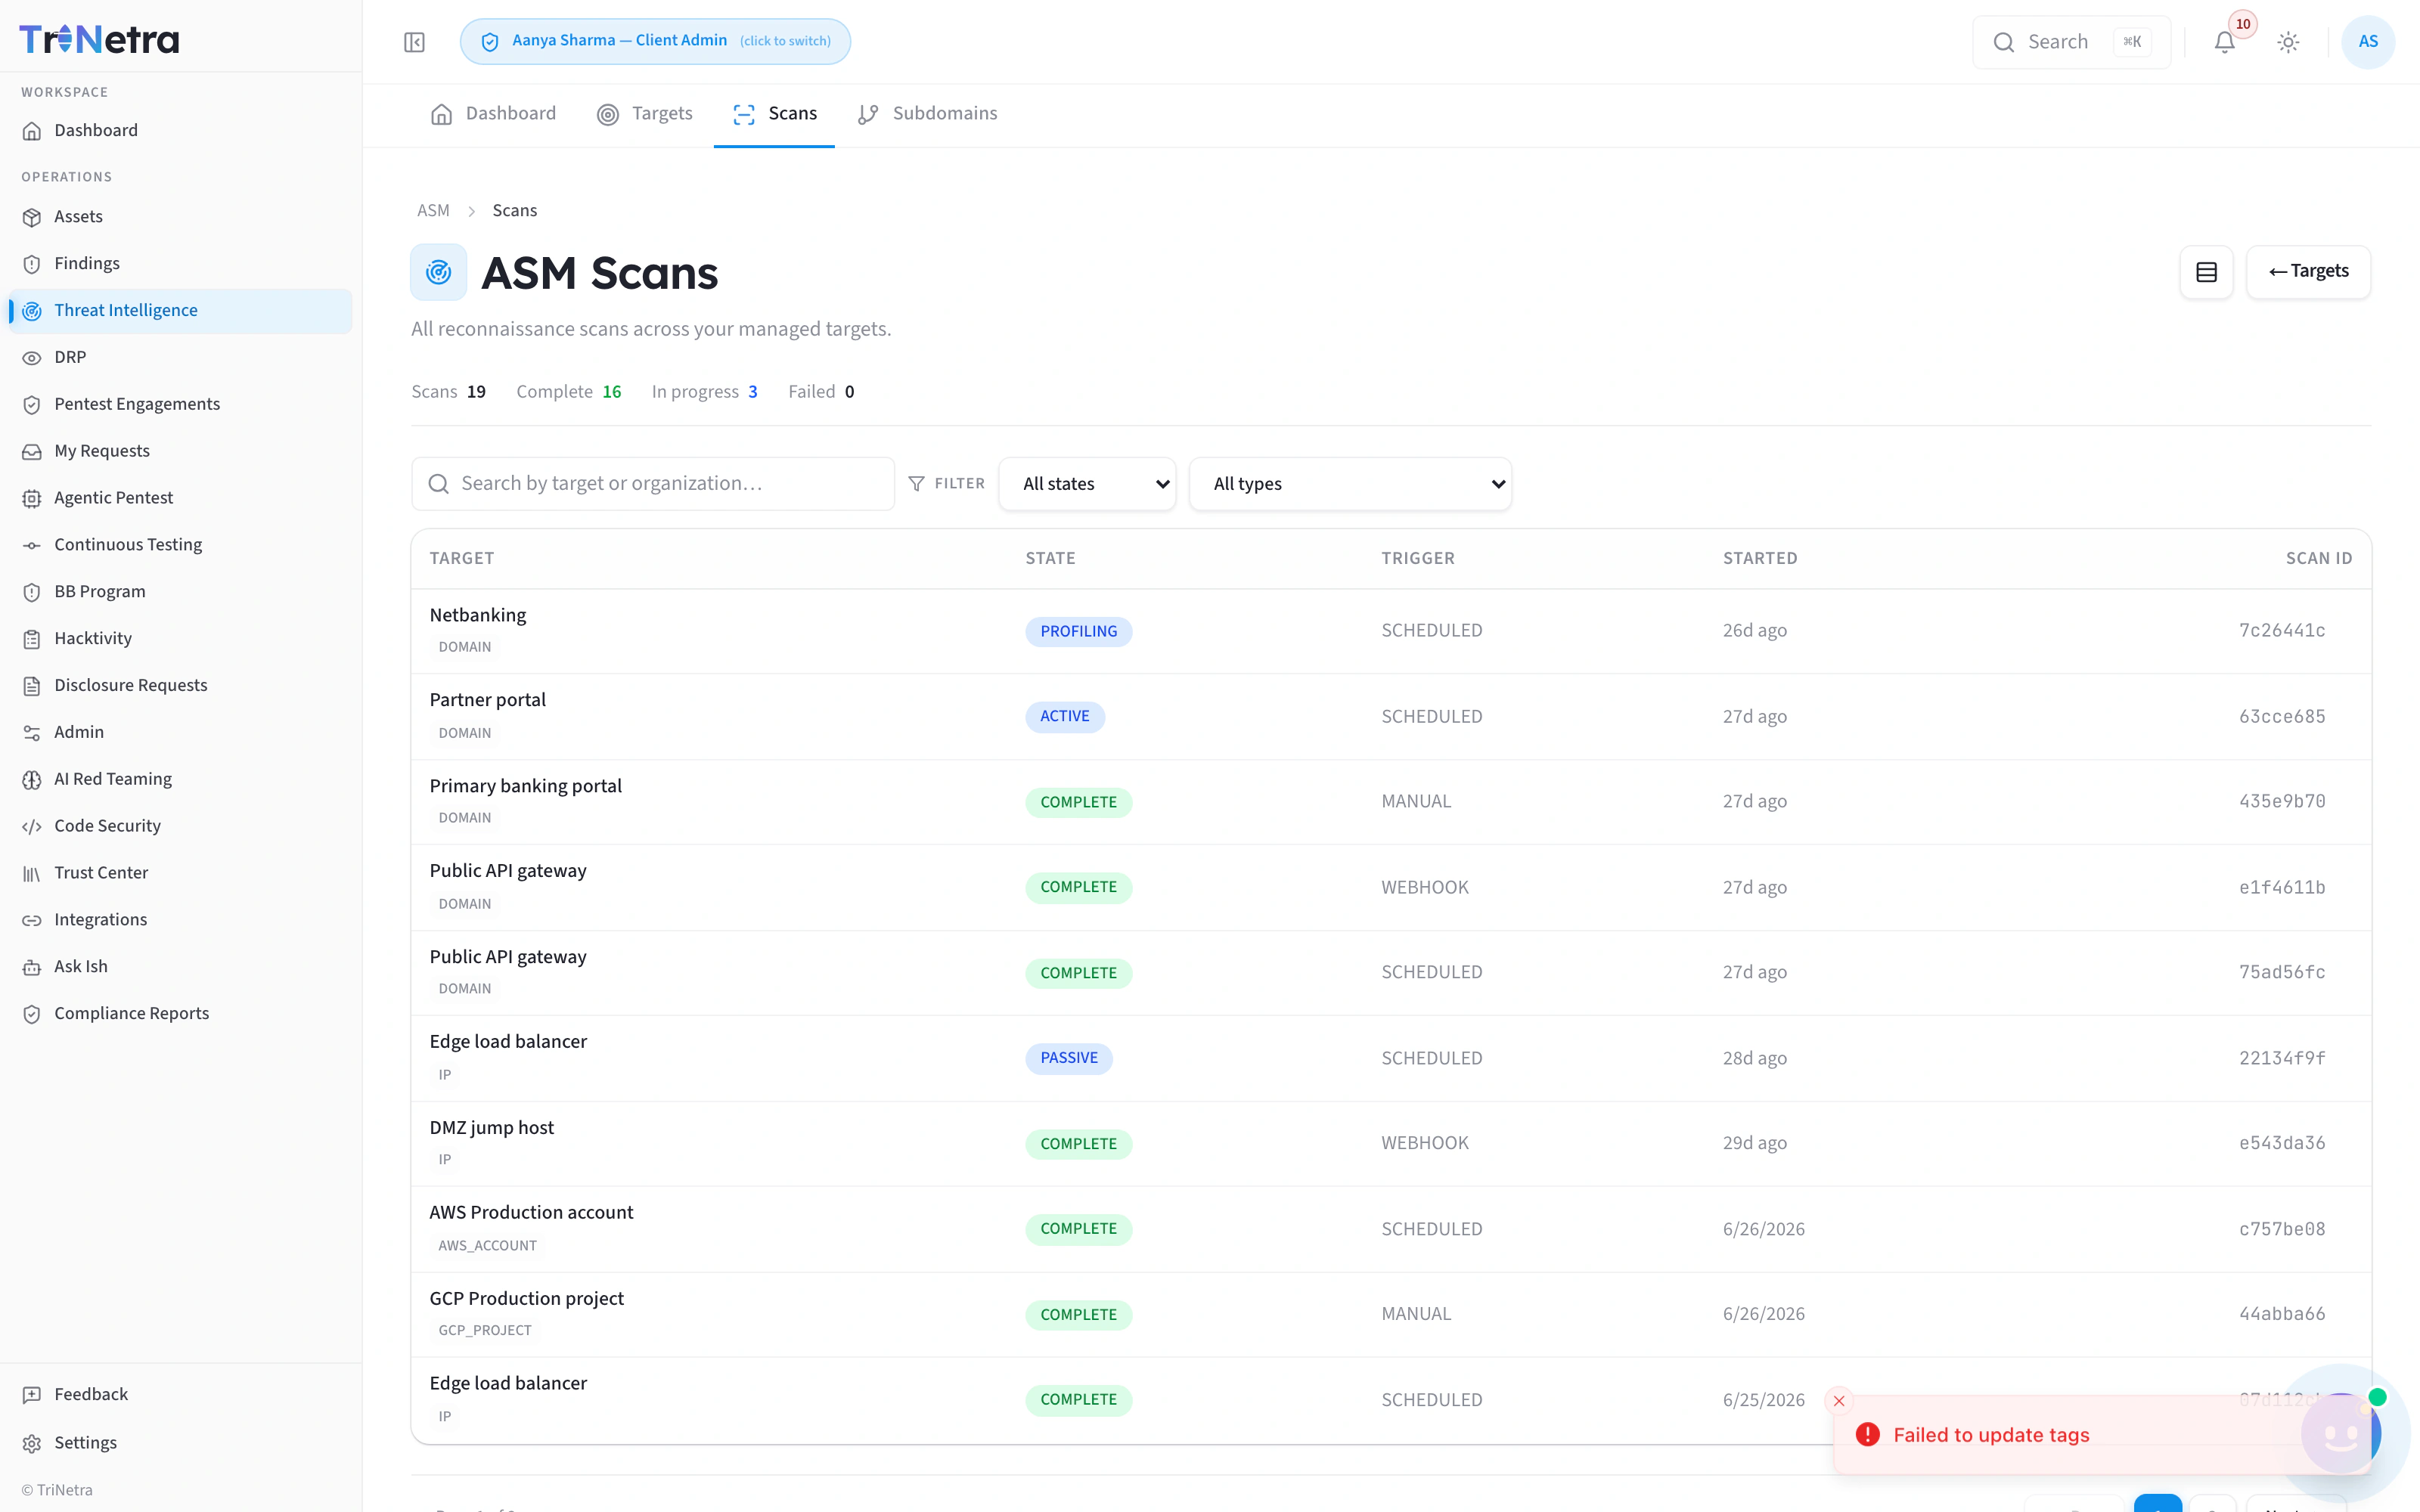Switch to the Dashboard tab
This screenshot has height=1512, width=2420.
[493, 114]
